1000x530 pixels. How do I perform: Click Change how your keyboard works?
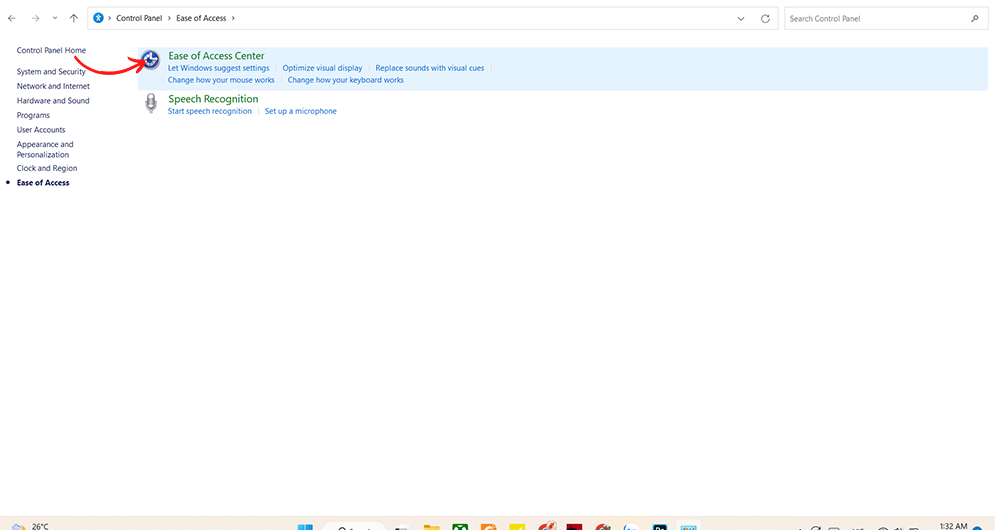tap(345, 80)
